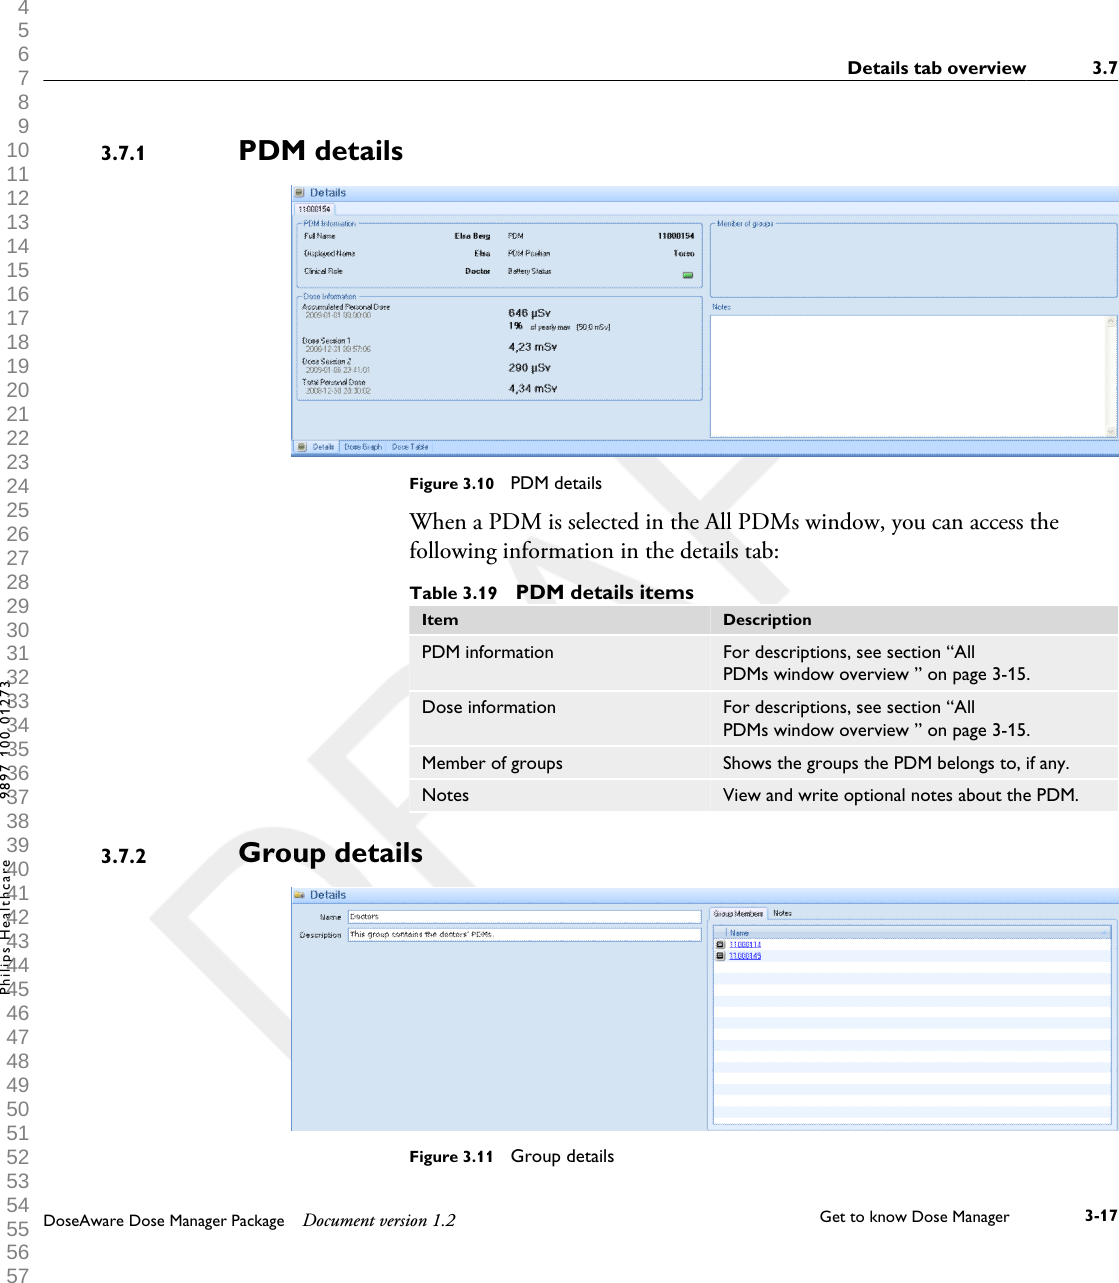
Task: Click the PDM device icon beside 11000114
Action: click(x=721, y=944)
